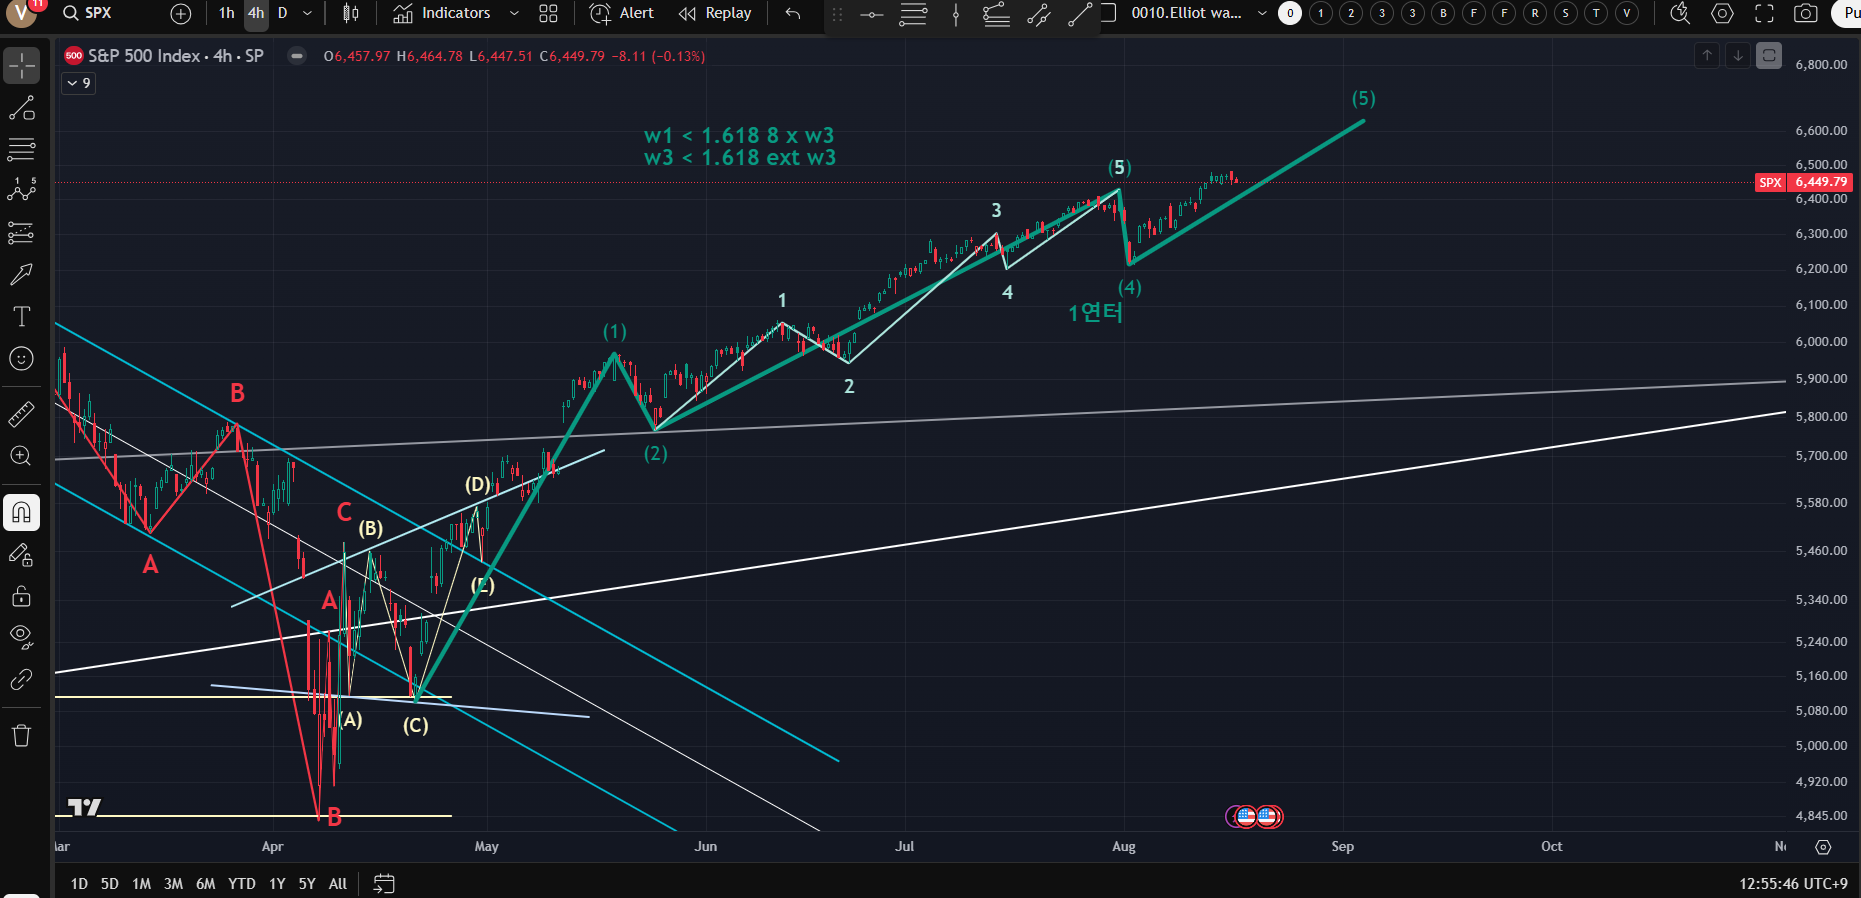Image resolution: width=1861 pixels, height=898 pixels.
Task: Enter fullscreen mode
Action: [1764, 13]
